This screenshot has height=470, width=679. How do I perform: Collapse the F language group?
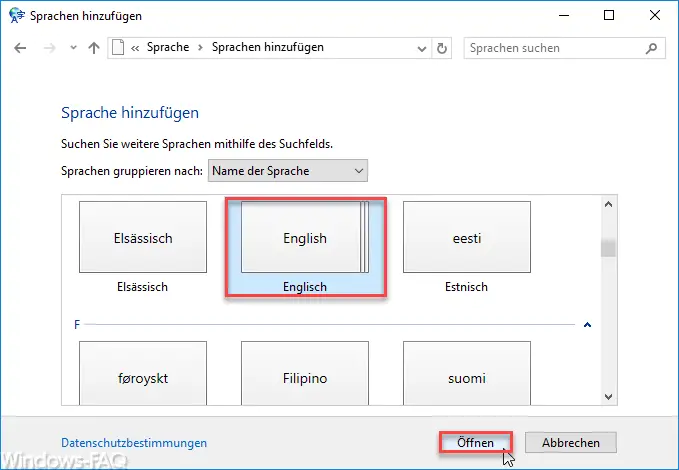[587, 324]
